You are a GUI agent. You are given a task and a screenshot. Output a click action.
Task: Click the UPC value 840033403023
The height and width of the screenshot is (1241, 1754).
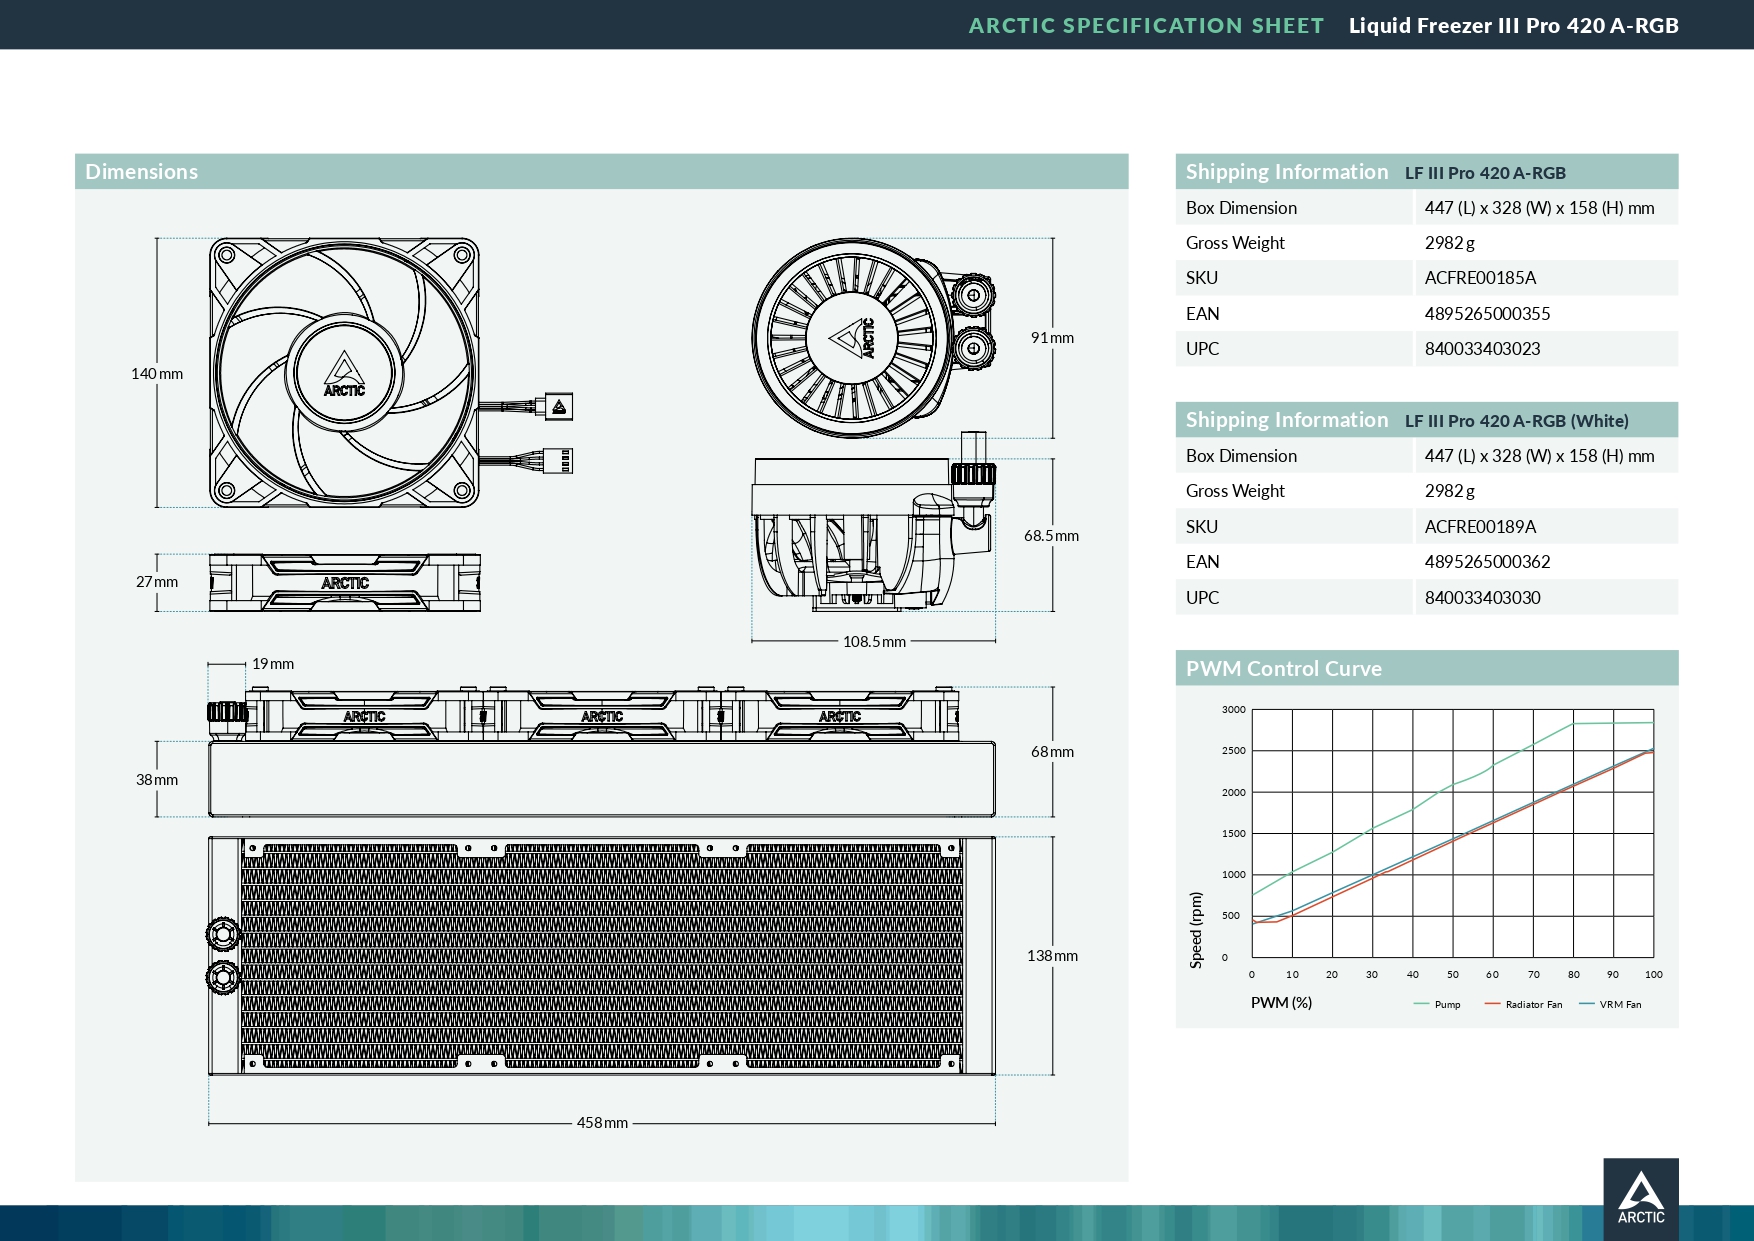point(1482,349)
